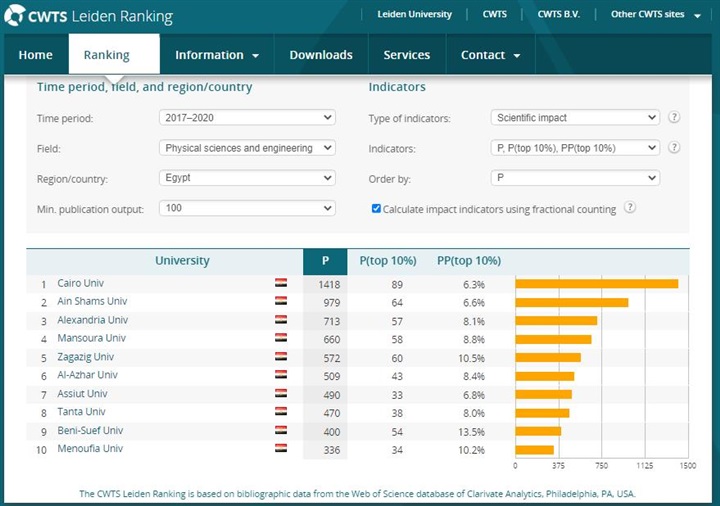Click help icon next to fractional counting
Screen dimensions: 720x506
(x=630, y=208)
